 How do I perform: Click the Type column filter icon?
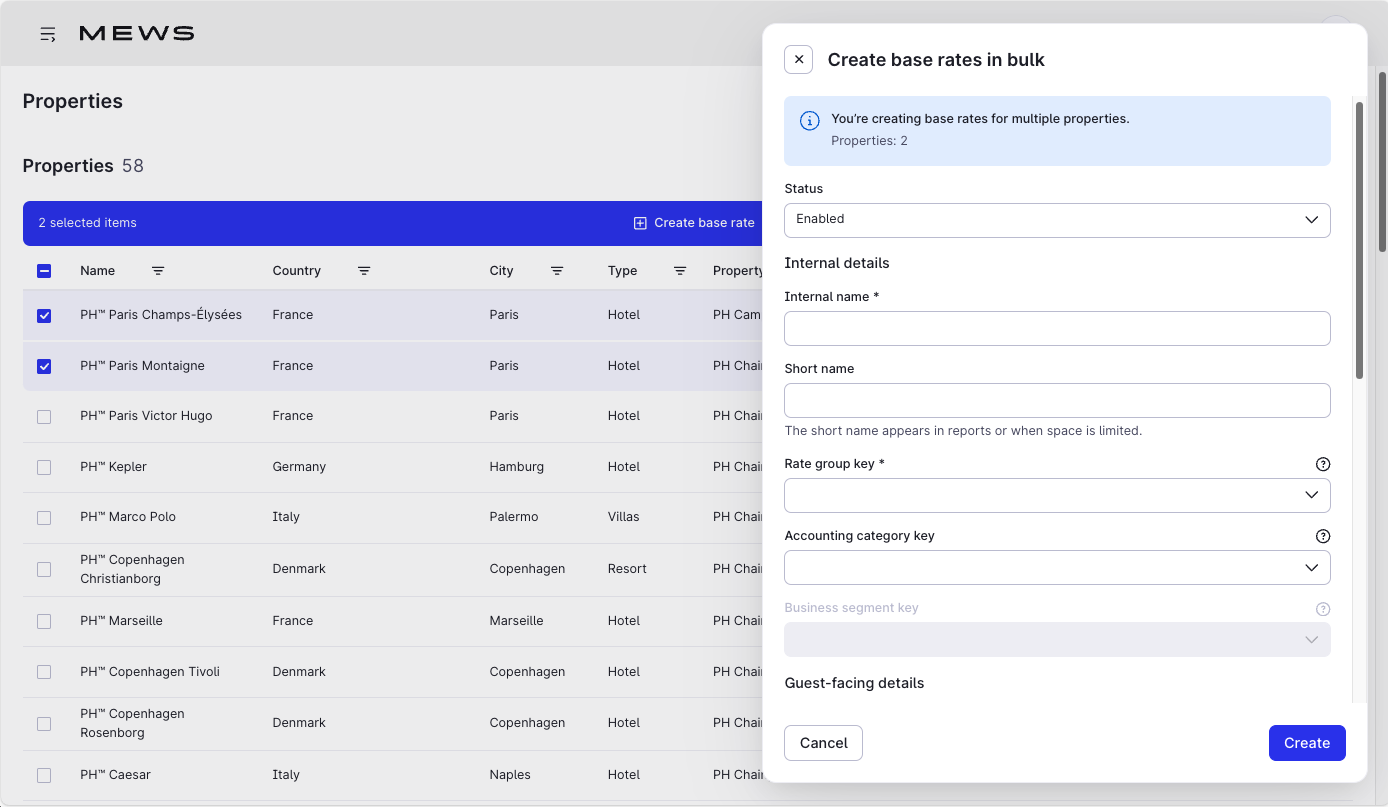[680, 271]
